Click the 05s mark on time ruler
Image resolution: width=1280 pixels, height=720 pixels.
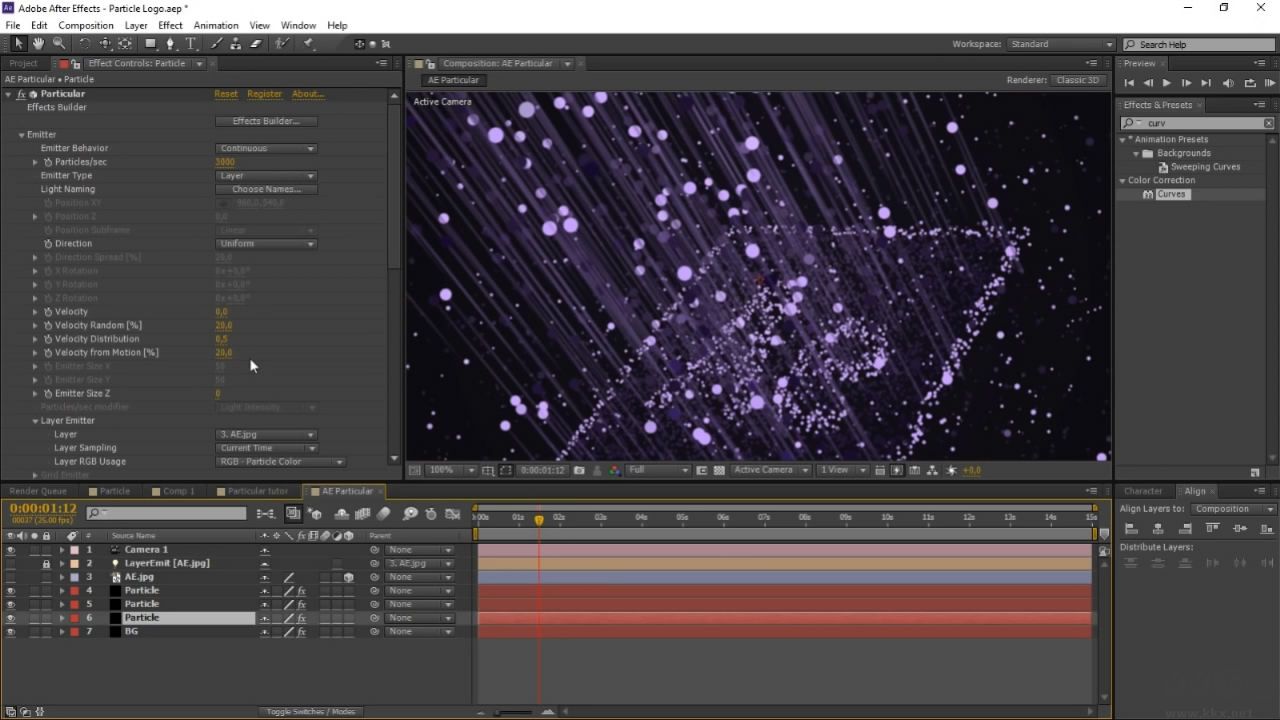click(682, 517)
